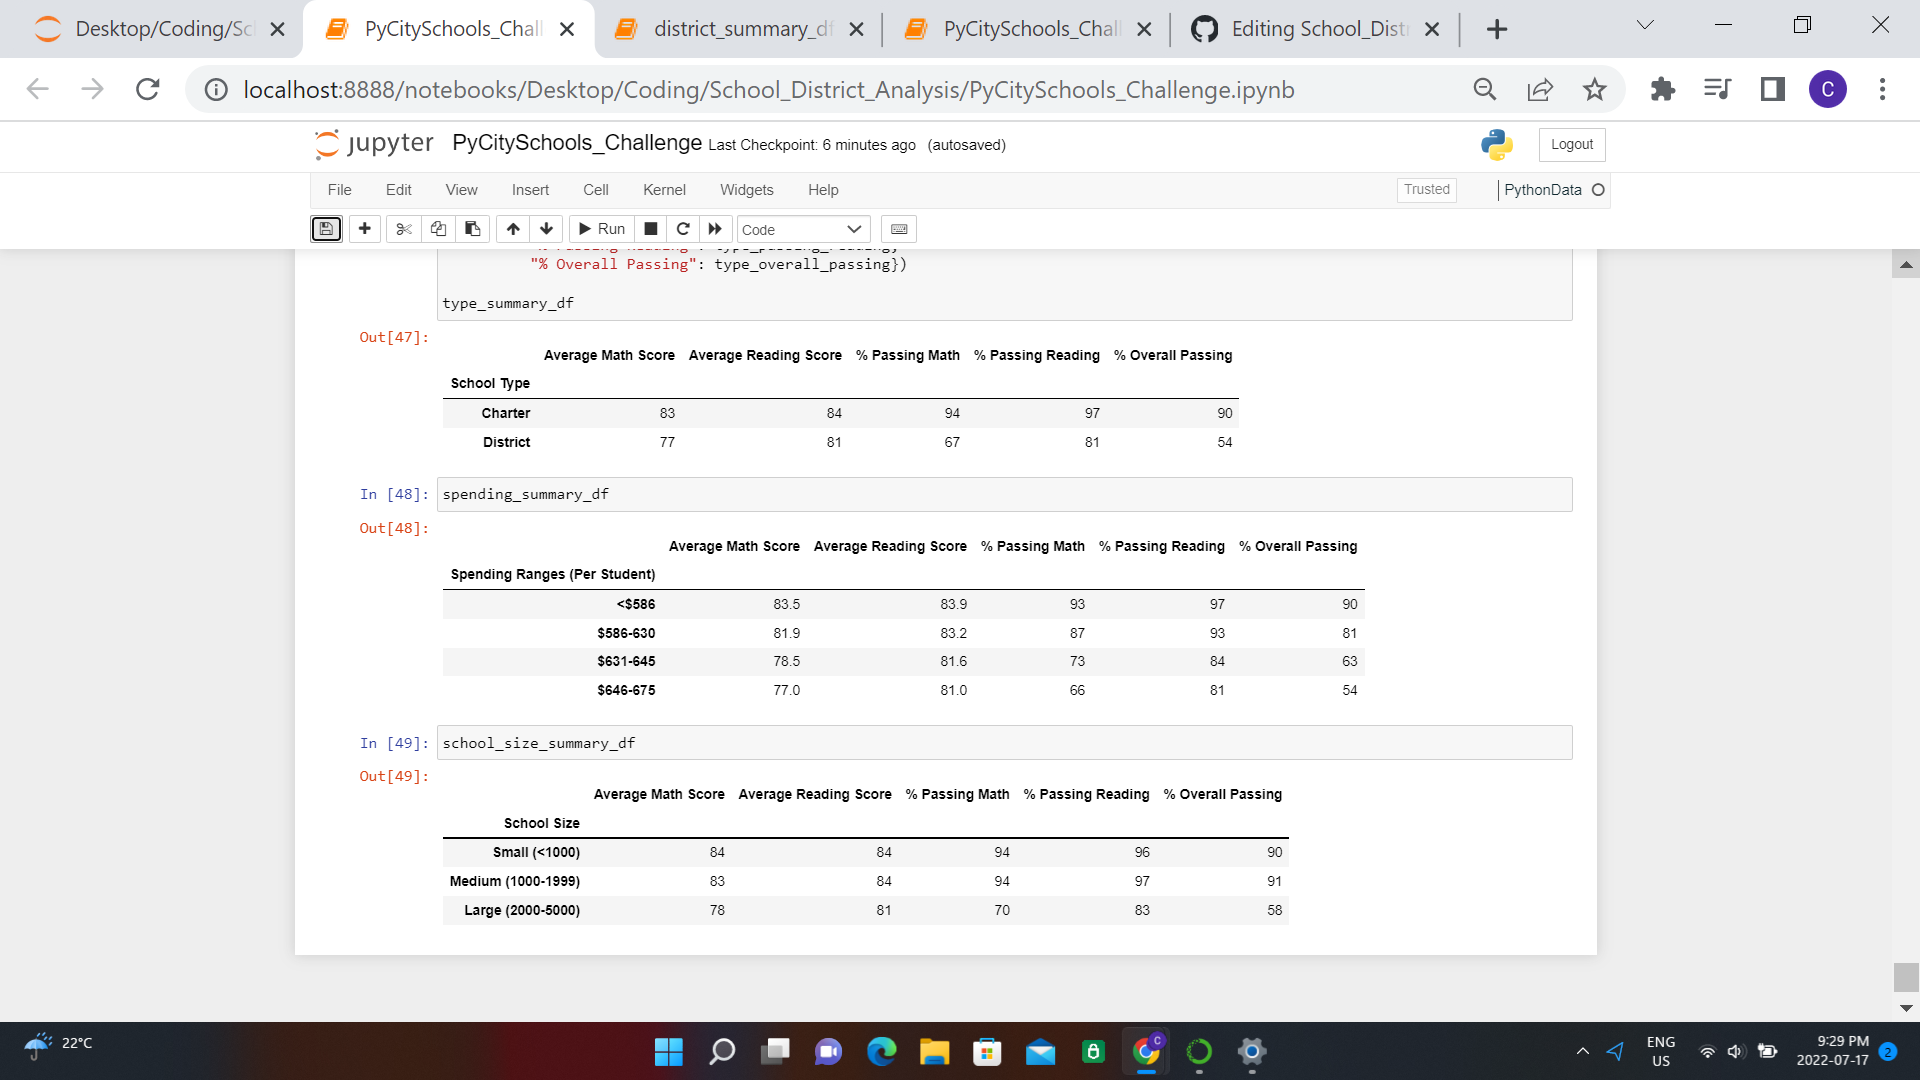The height and width of the screenshot is (1080, 1920).
Task: Copy the selected cell with copy icon
Action: tap(438, 229)
